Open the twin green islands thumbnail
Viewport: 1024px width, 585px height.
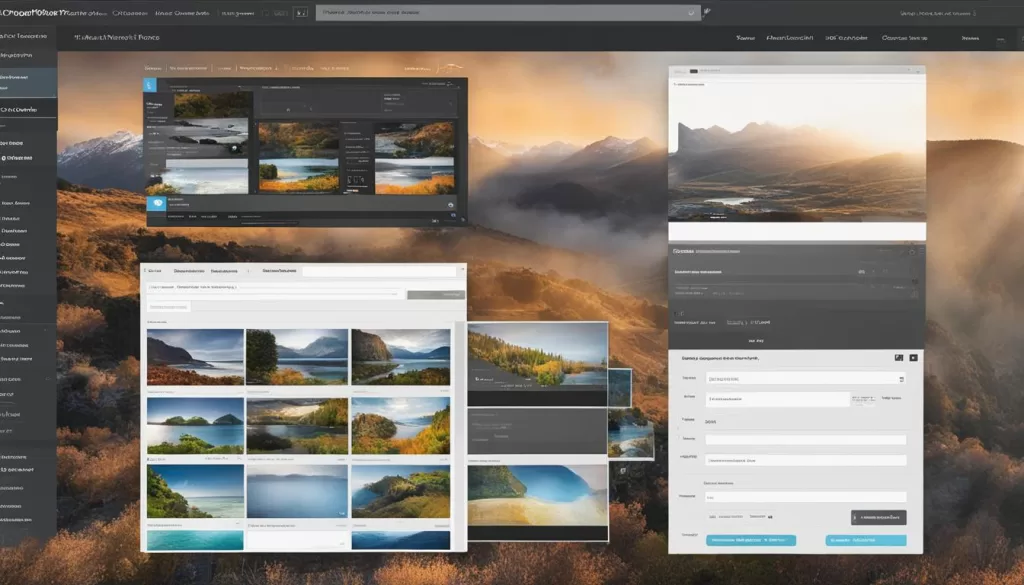click(195, 426)
